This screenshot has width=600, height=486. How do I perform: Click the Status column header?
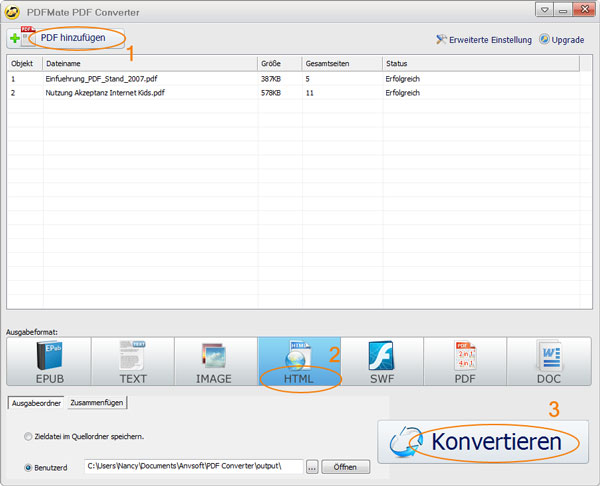[x=481, y=64]
